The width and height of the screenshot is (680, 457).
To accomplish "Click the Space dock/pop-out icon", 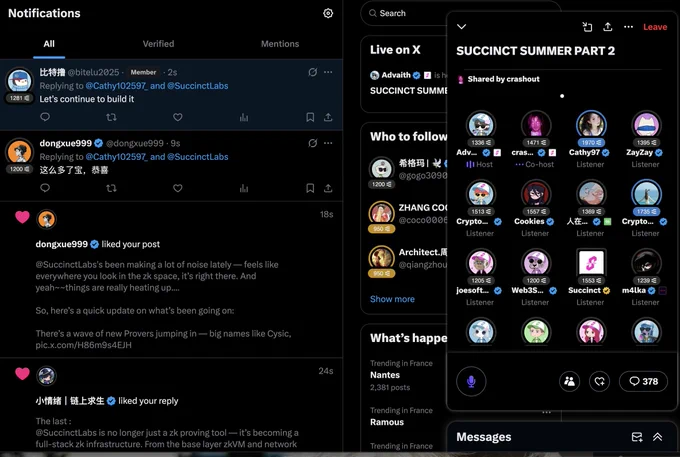I will pos(587,27).
